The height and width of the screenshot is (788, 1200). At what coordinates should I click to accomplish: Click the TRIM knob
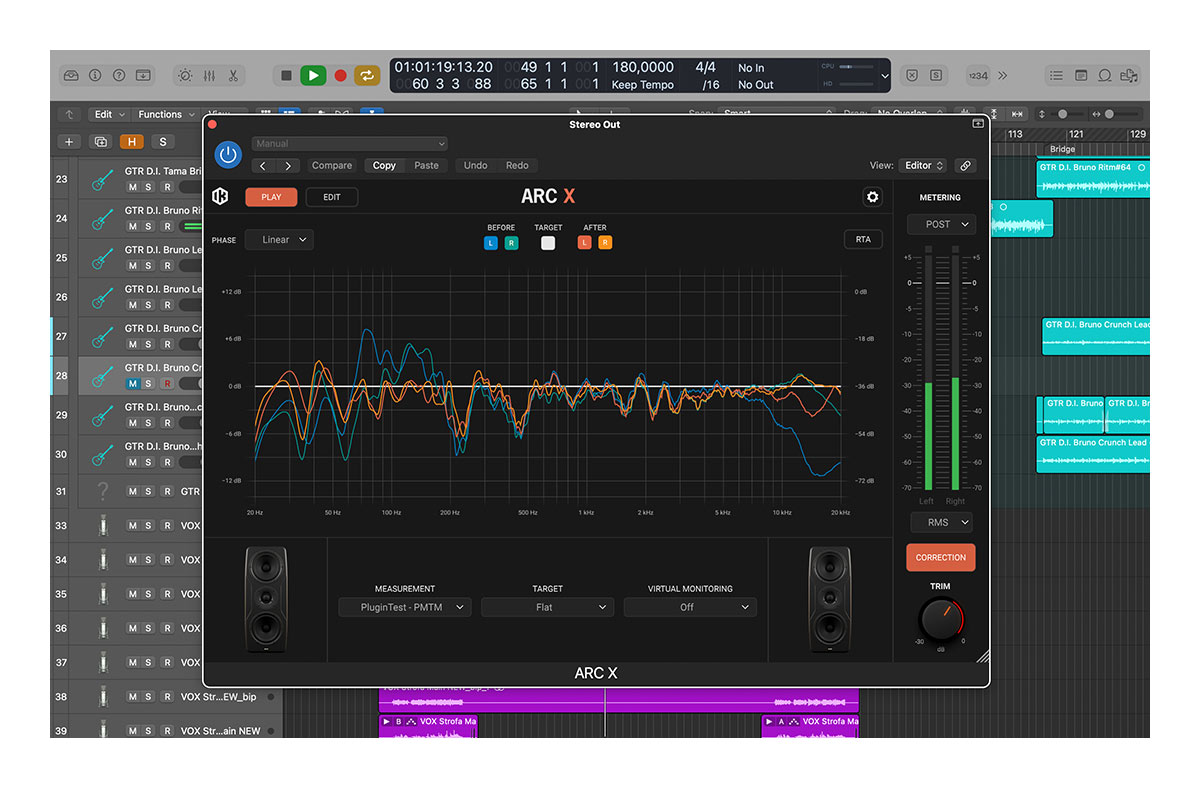click(x=940, y=620)
